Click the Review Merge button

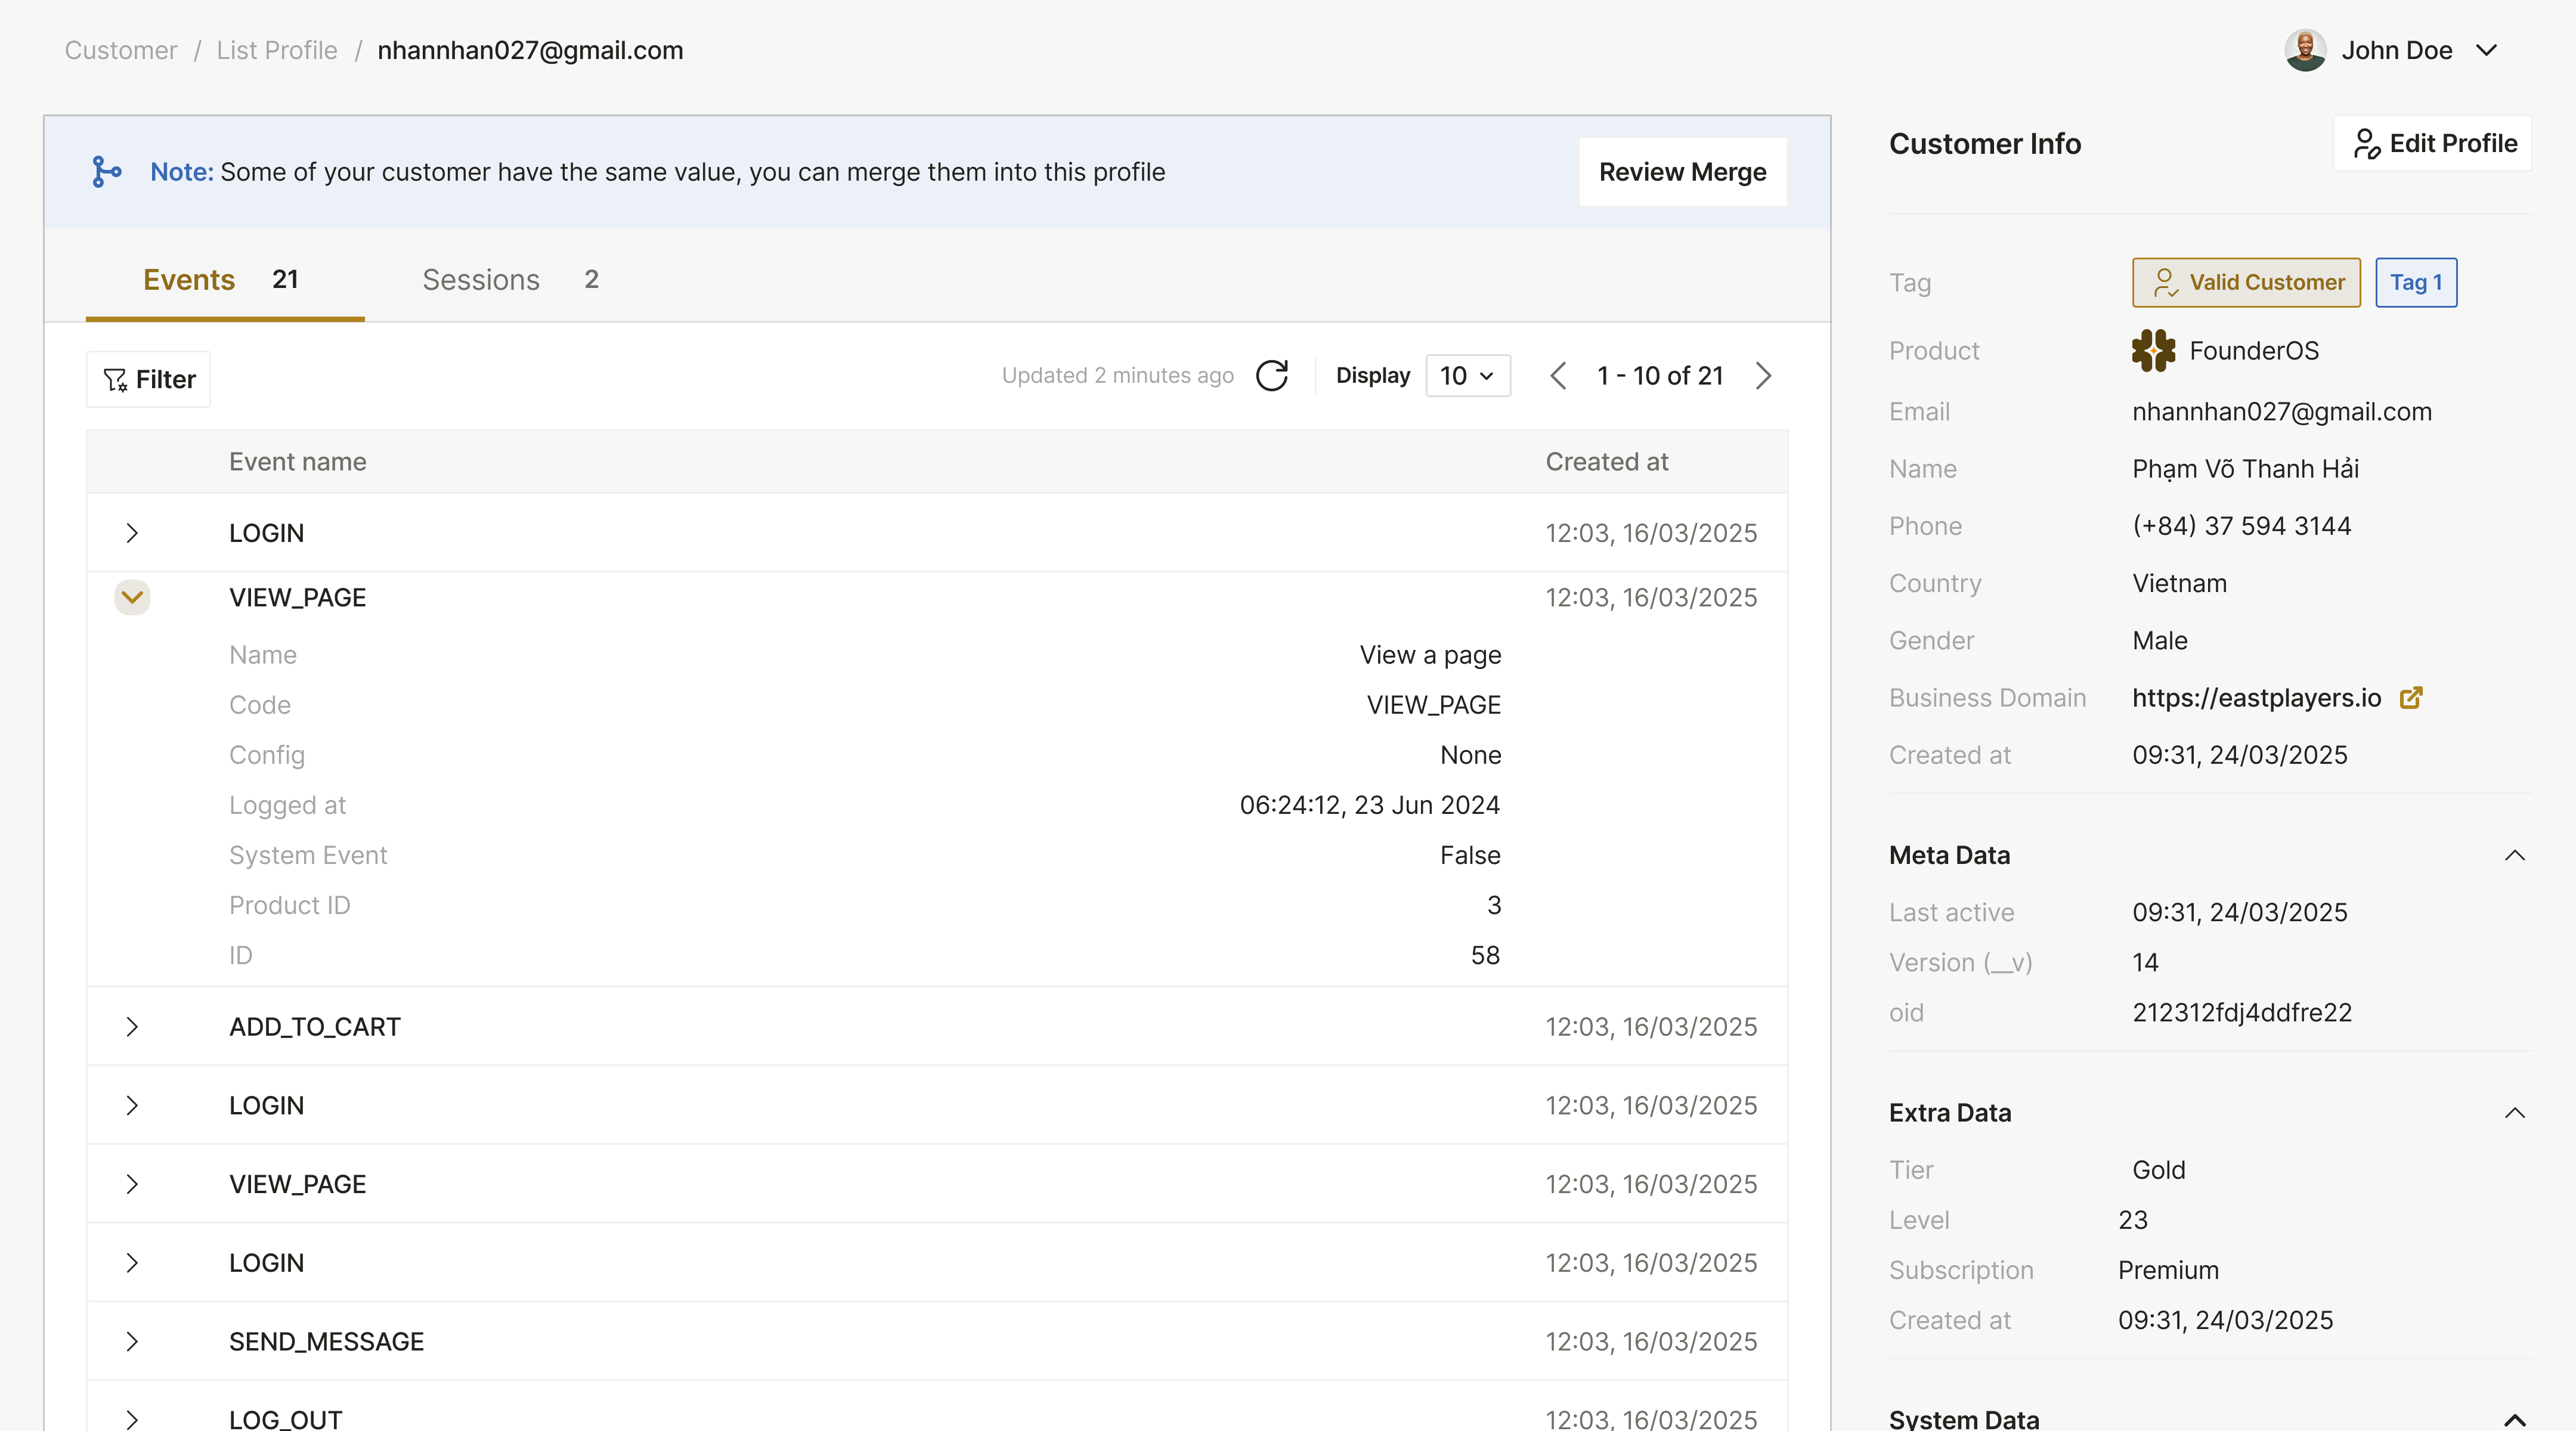[x=1682, y=172]
